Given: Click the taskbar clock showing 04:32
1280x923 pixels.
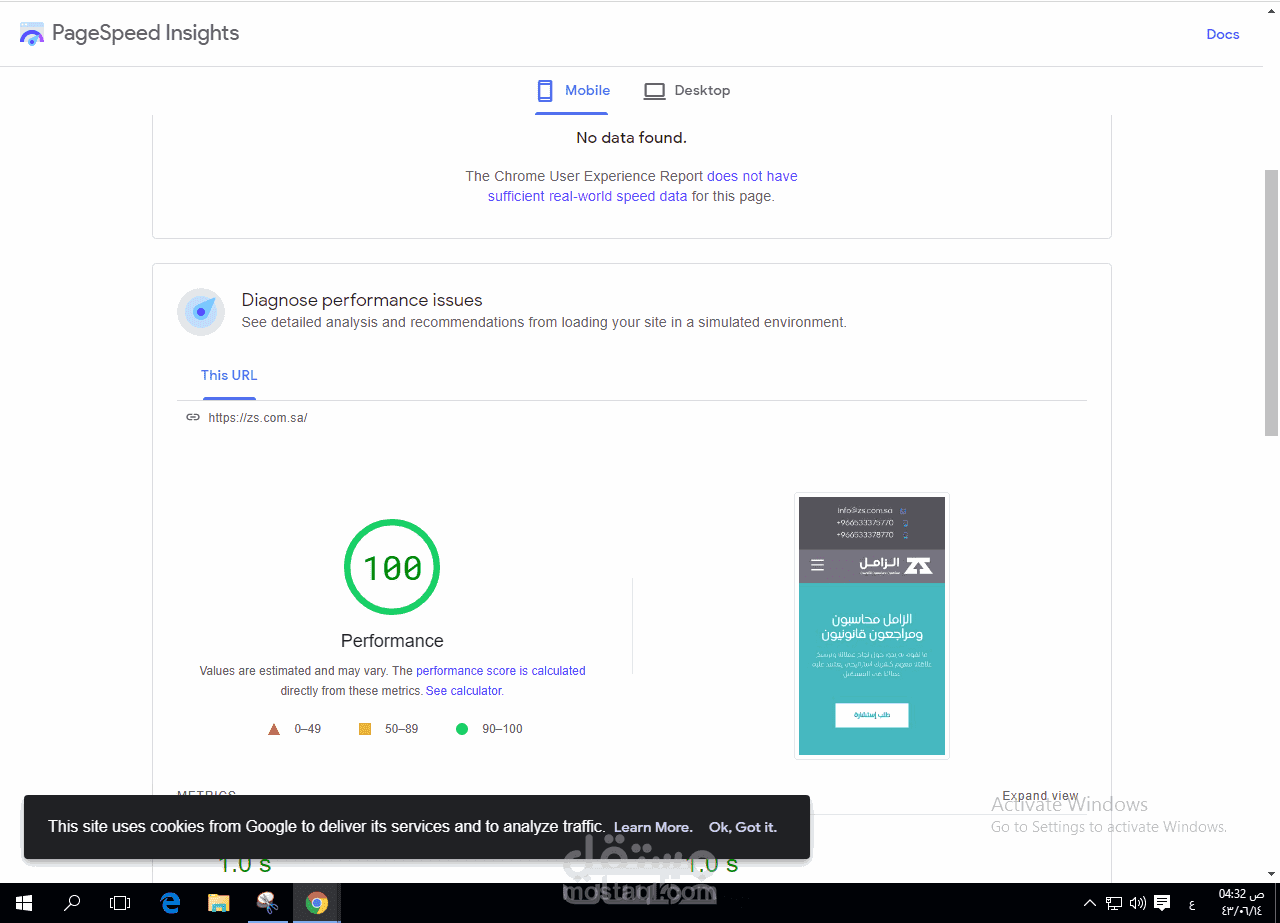Looking at the screenshot, I should point(1241,902).
